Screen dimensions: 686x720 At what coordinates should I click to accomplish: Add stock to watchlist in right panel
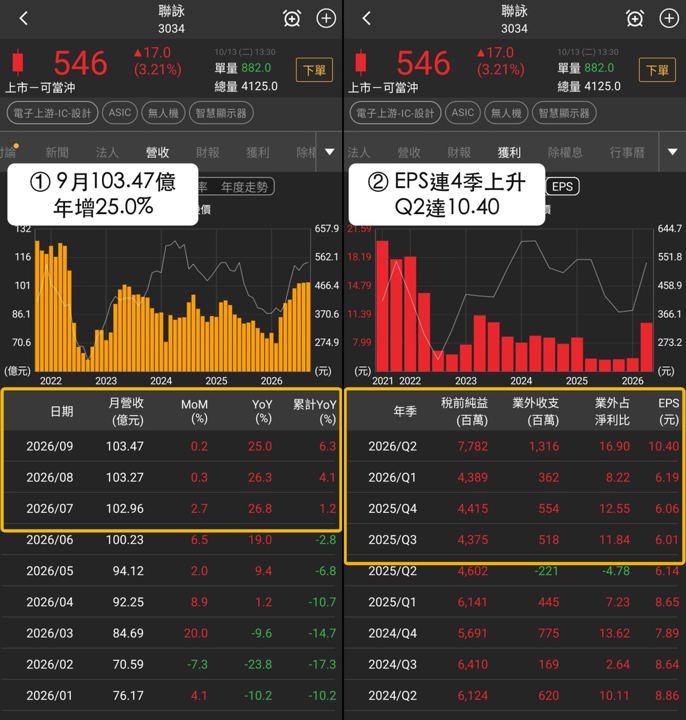tap(669, 19)
